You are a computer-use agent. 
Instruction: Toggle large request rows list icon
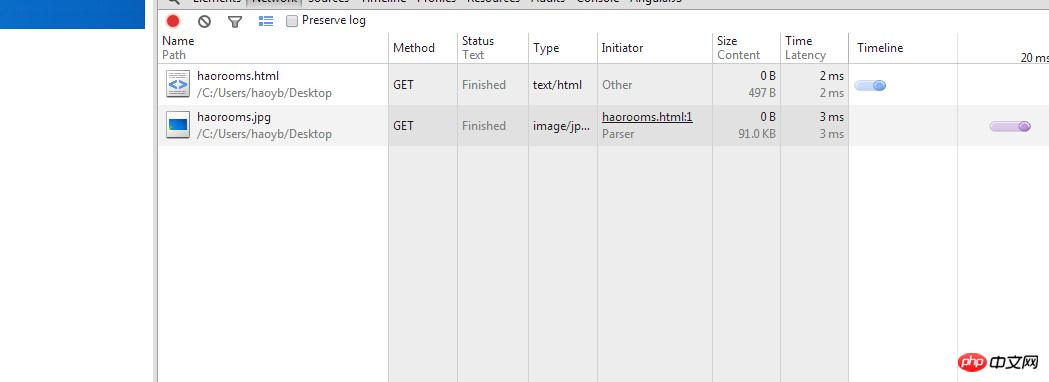266,21
